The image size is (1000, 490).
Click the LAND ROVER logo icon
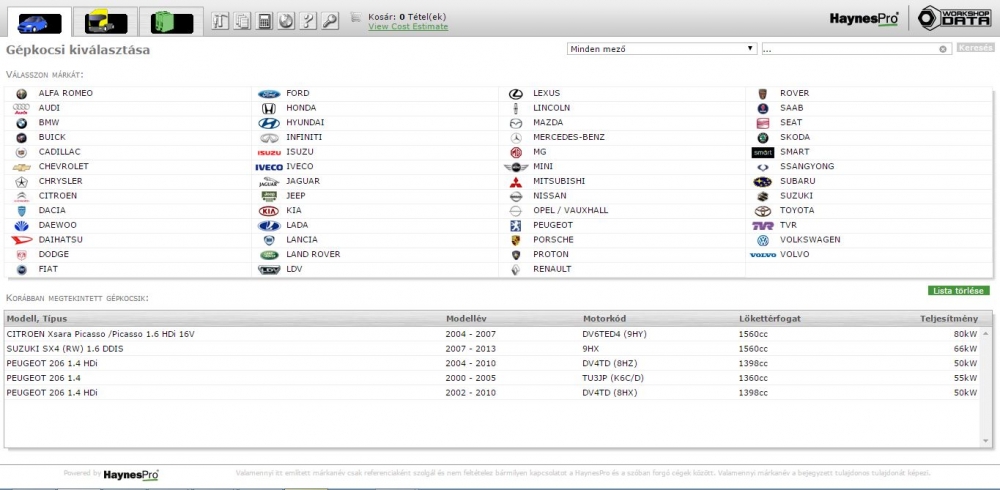pyautogui.click(x=268, y=255)
